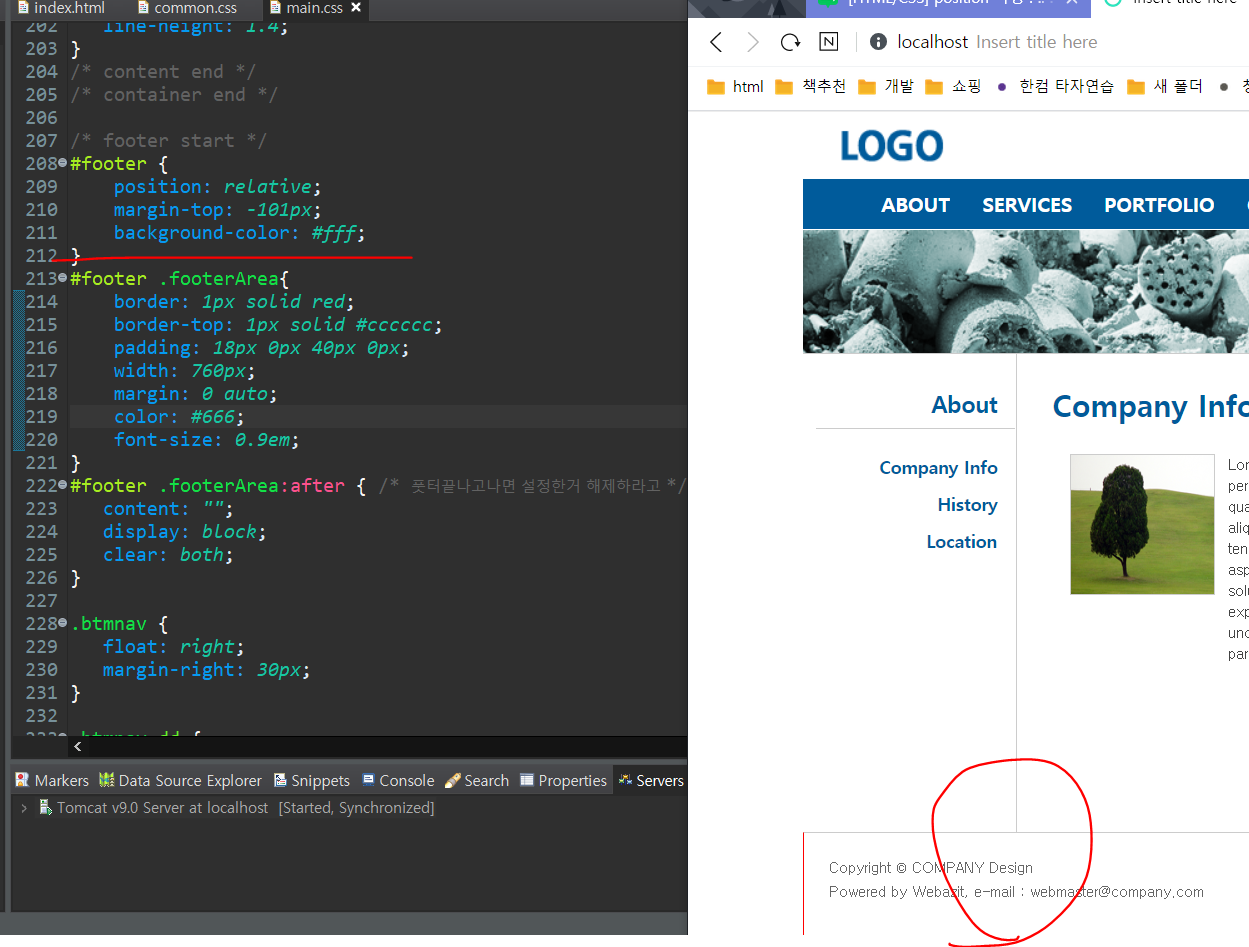This screenshot has width=1249, height=947.
Task: Open the 책추천 bookmark folder
Action: 811,87
